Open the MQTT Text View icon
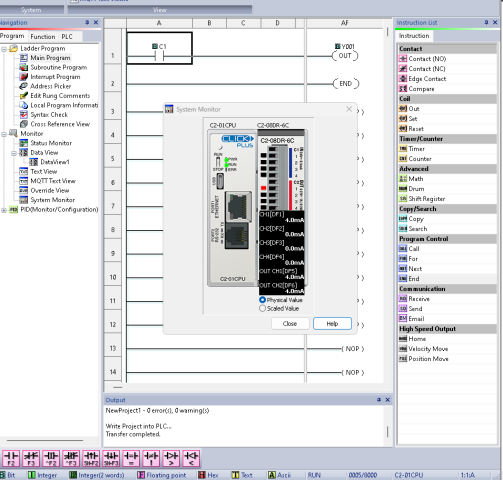Viewport: 503px width, 480px height. coord(24,181)
